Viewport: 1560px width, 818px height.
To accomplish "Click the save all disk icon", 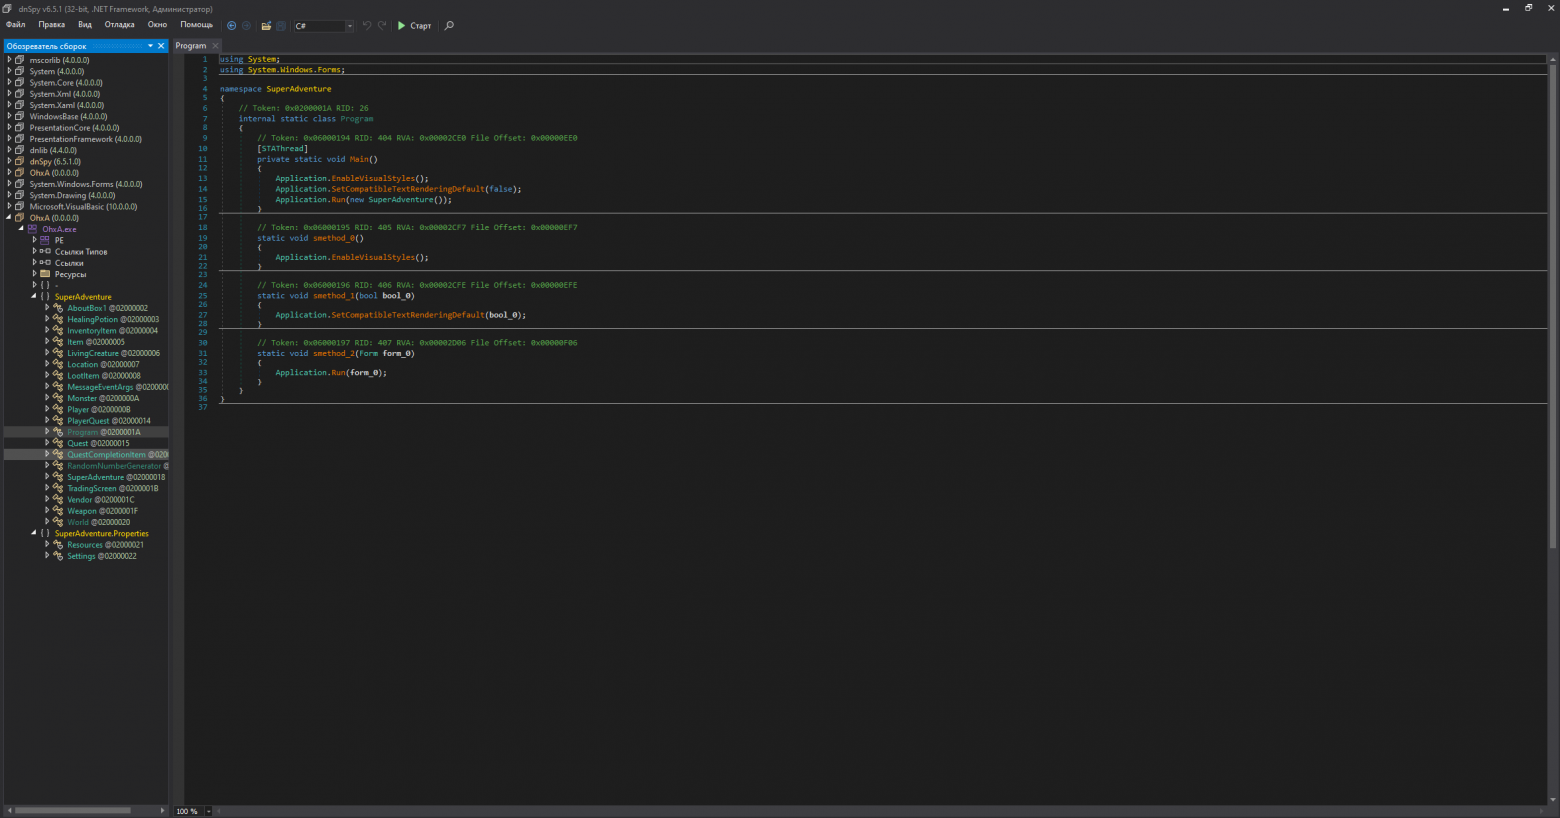I will [281, 26].
